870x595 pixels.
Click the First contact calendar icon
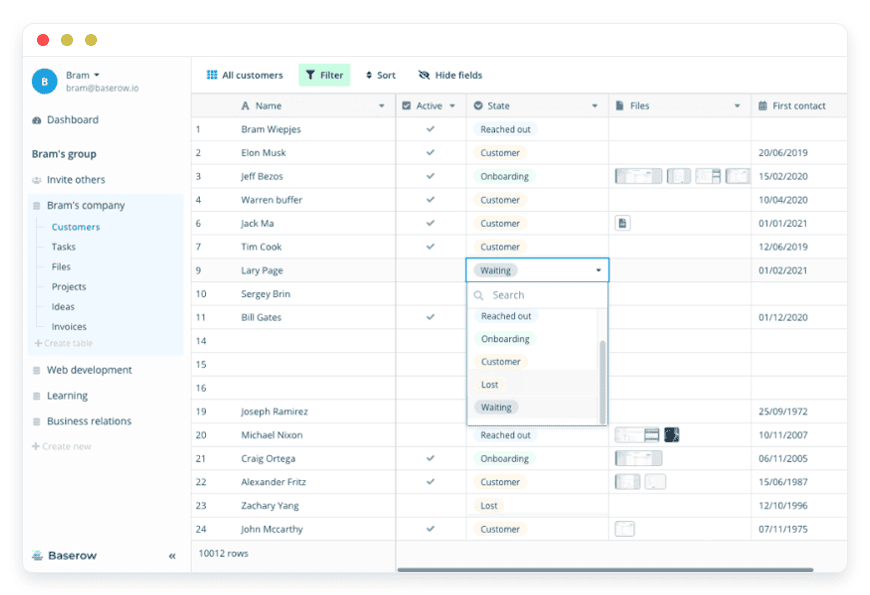[763, 105]
